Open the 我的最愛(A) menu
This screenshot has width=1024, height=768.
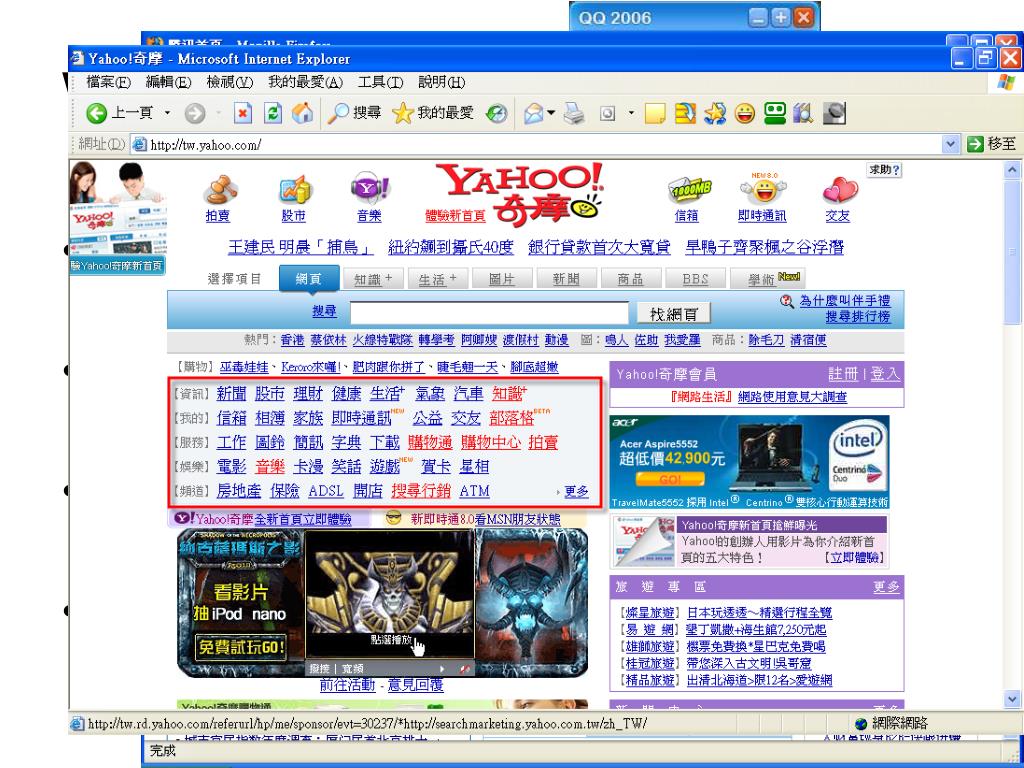point(305,82)
